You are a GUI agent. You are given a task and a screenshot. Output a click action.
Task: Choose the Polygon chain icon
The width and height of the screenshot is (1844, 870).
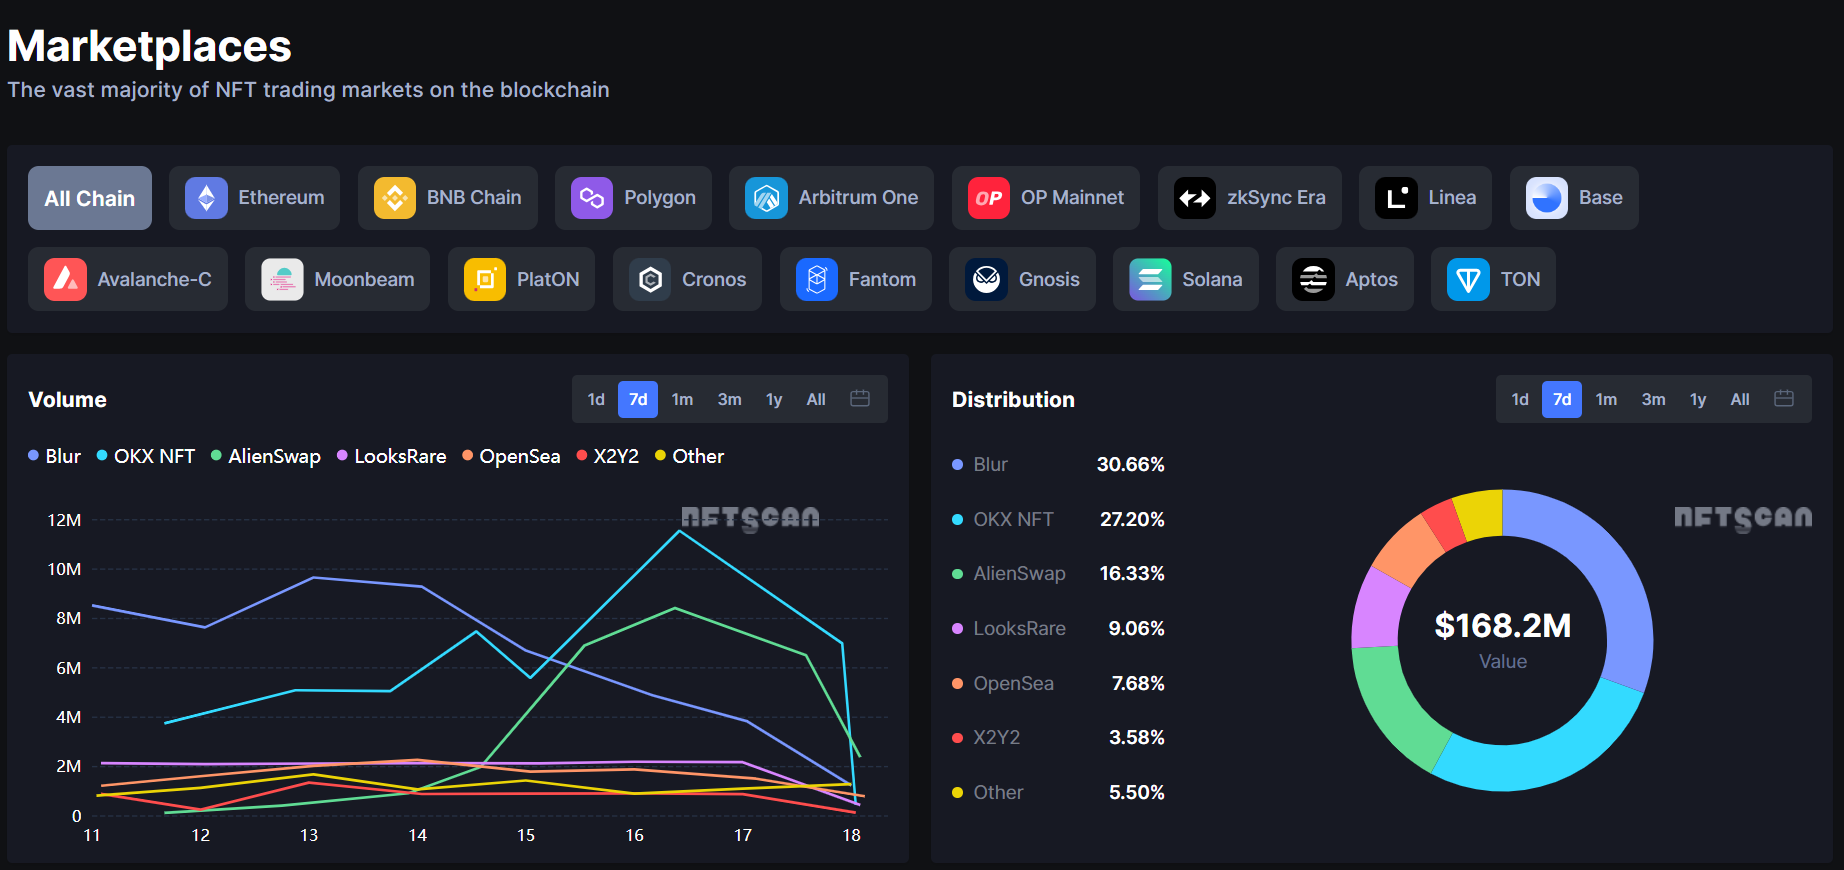(x=592, y=198)
